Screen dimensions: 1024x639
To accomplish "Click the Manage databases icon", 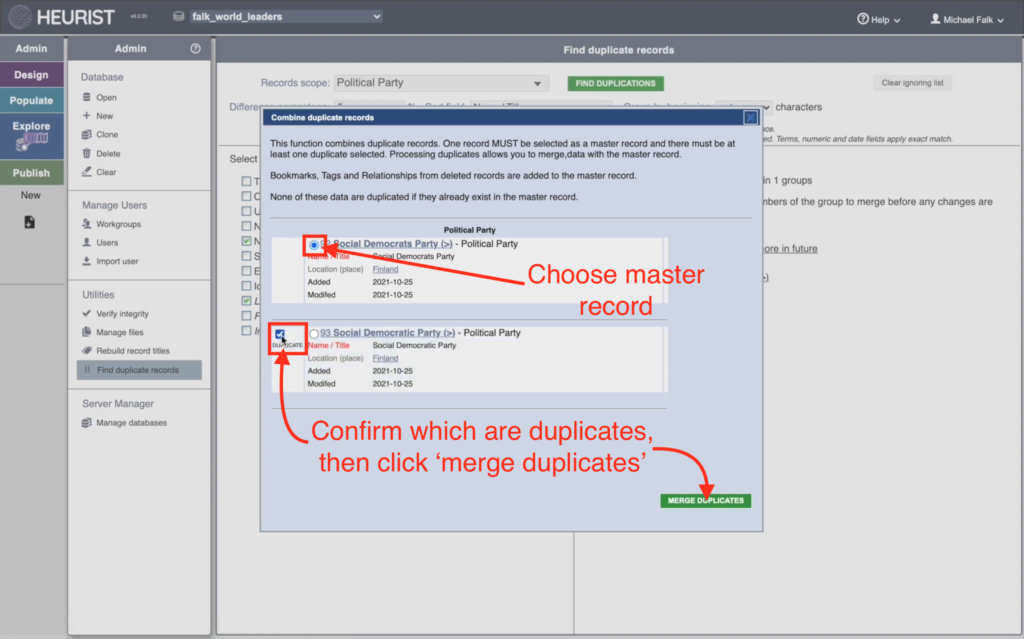I will point(86,422).
